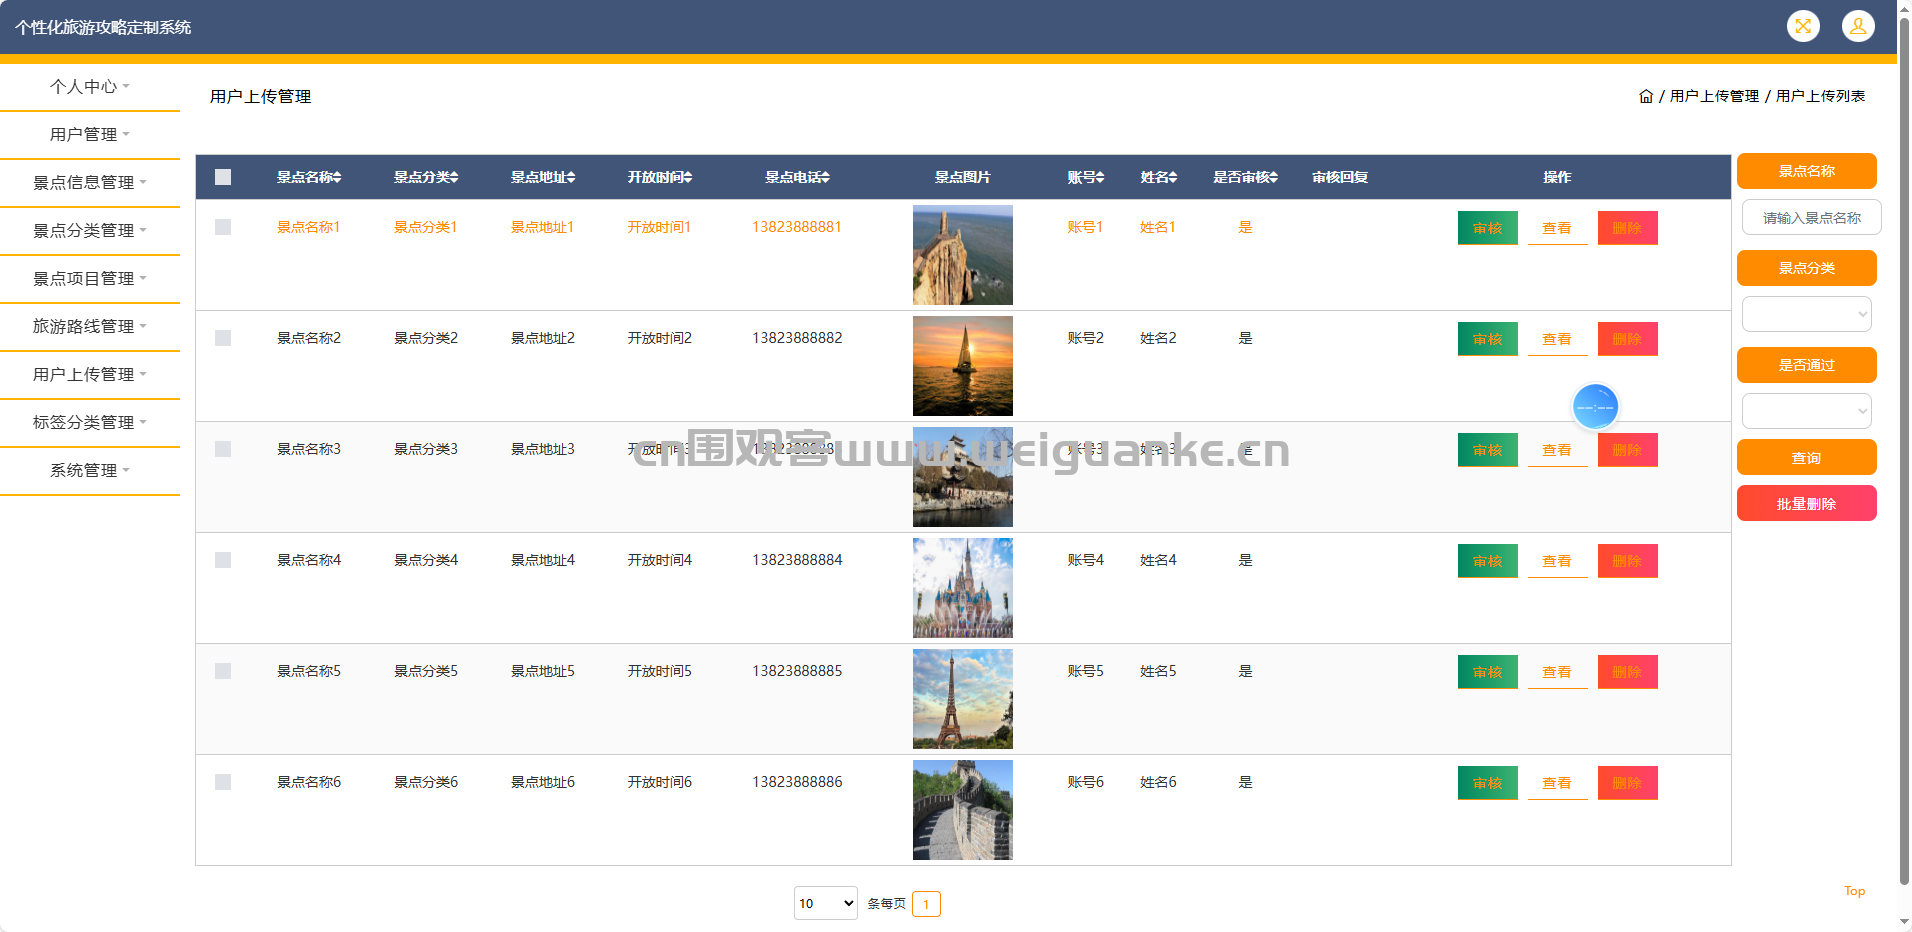This screenshot has width=1912, height=932.
Task: Expand the 景点信息管理 sidebar menu
Action: click(x=89, y=182)
